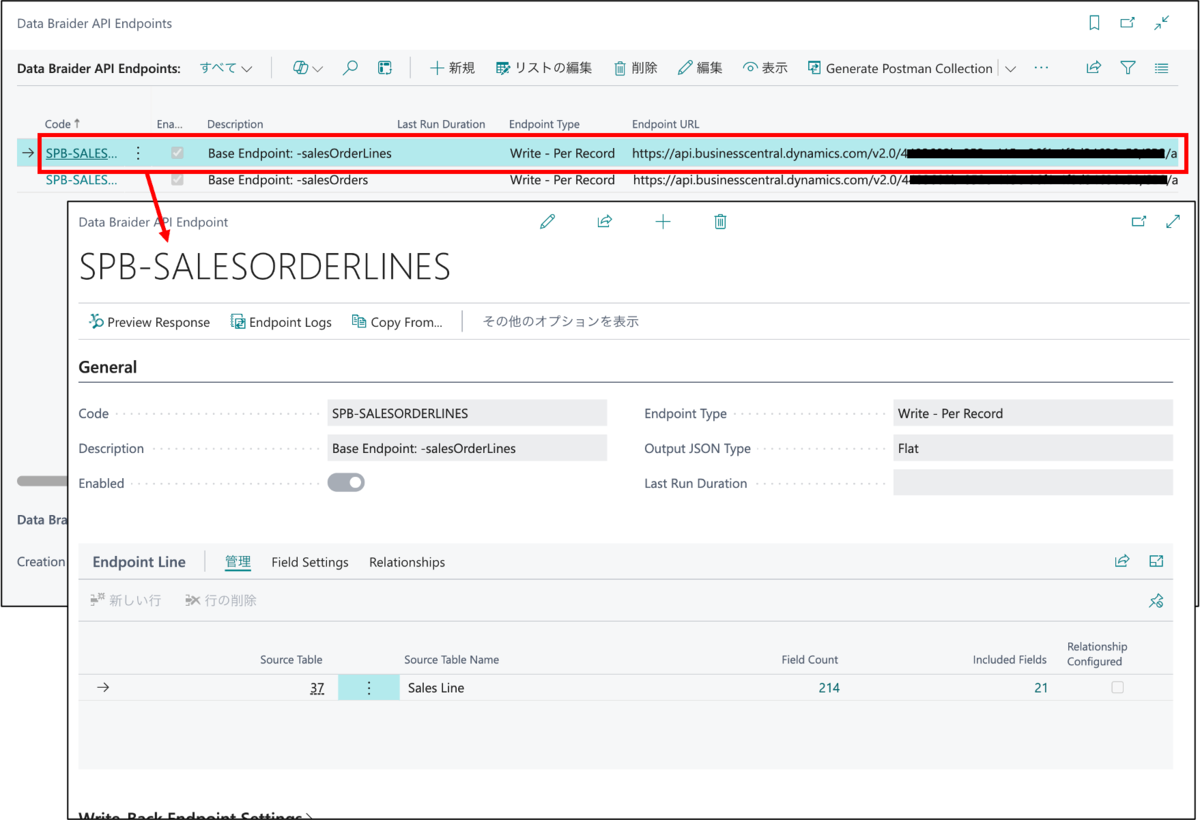Image resolution: width=1200 pixels, height=820 pixels.
Task: Click Generate Postman Collection
Action: click(x=900, y=68)
